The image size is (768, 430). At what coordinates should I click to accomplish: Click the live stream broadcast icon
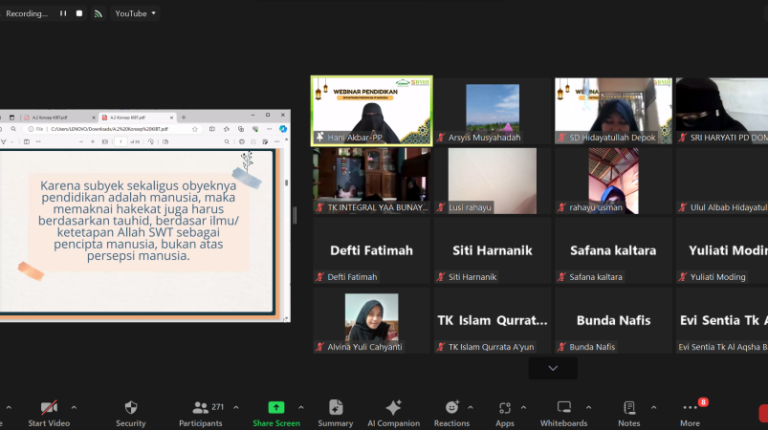[98, 14]
